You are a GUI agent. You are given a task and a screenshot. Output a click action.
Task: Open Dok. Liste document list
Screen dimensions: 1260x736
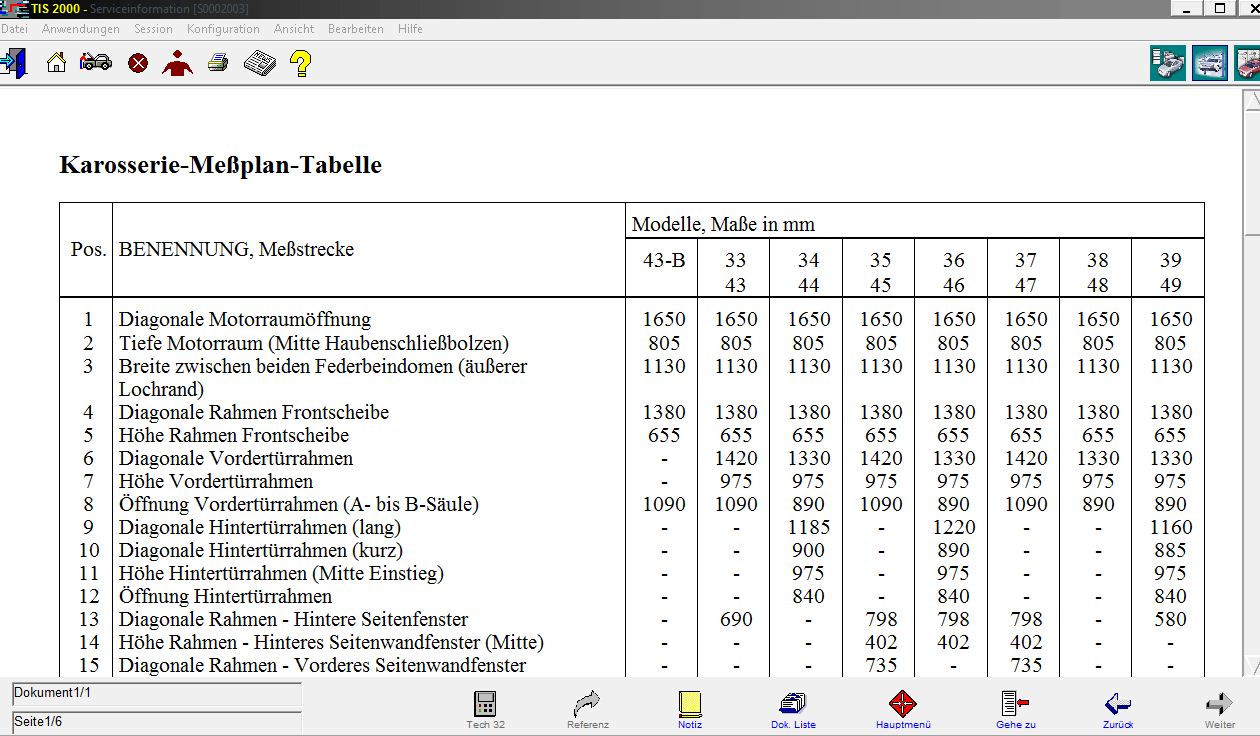pyautogui.click(x=793, y=708)
